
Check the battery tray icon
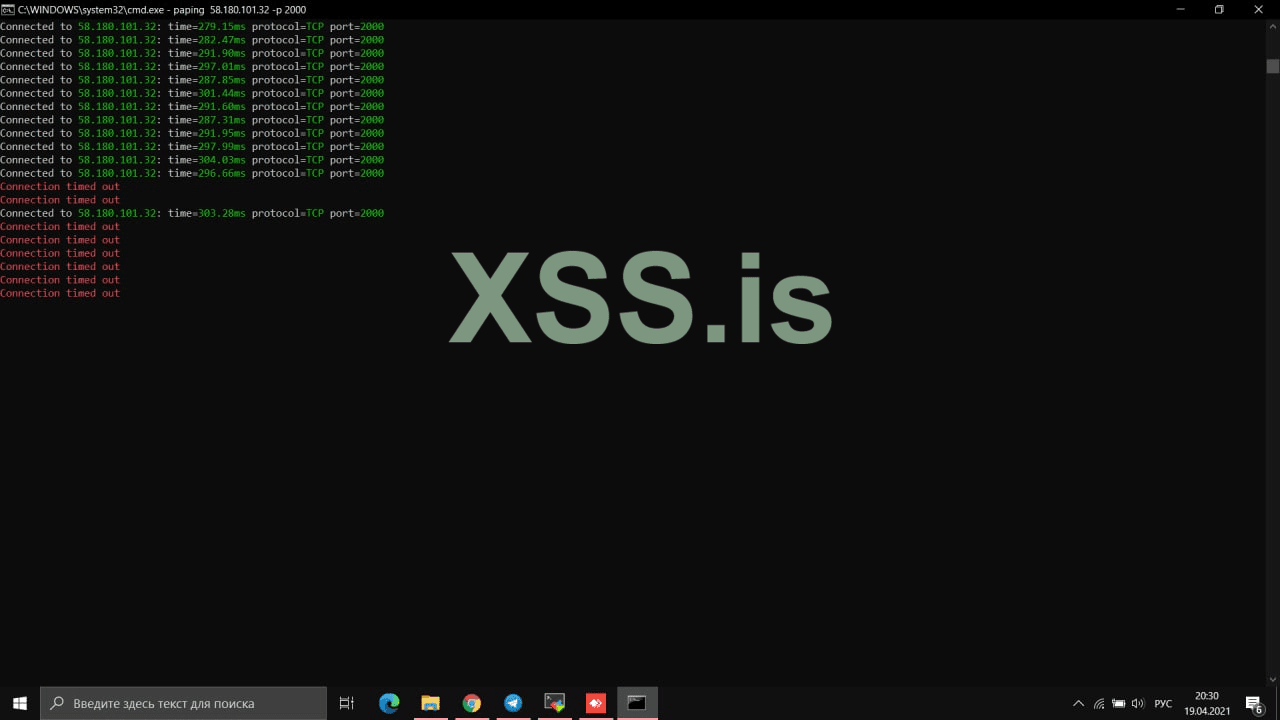tap(1118, 704)
